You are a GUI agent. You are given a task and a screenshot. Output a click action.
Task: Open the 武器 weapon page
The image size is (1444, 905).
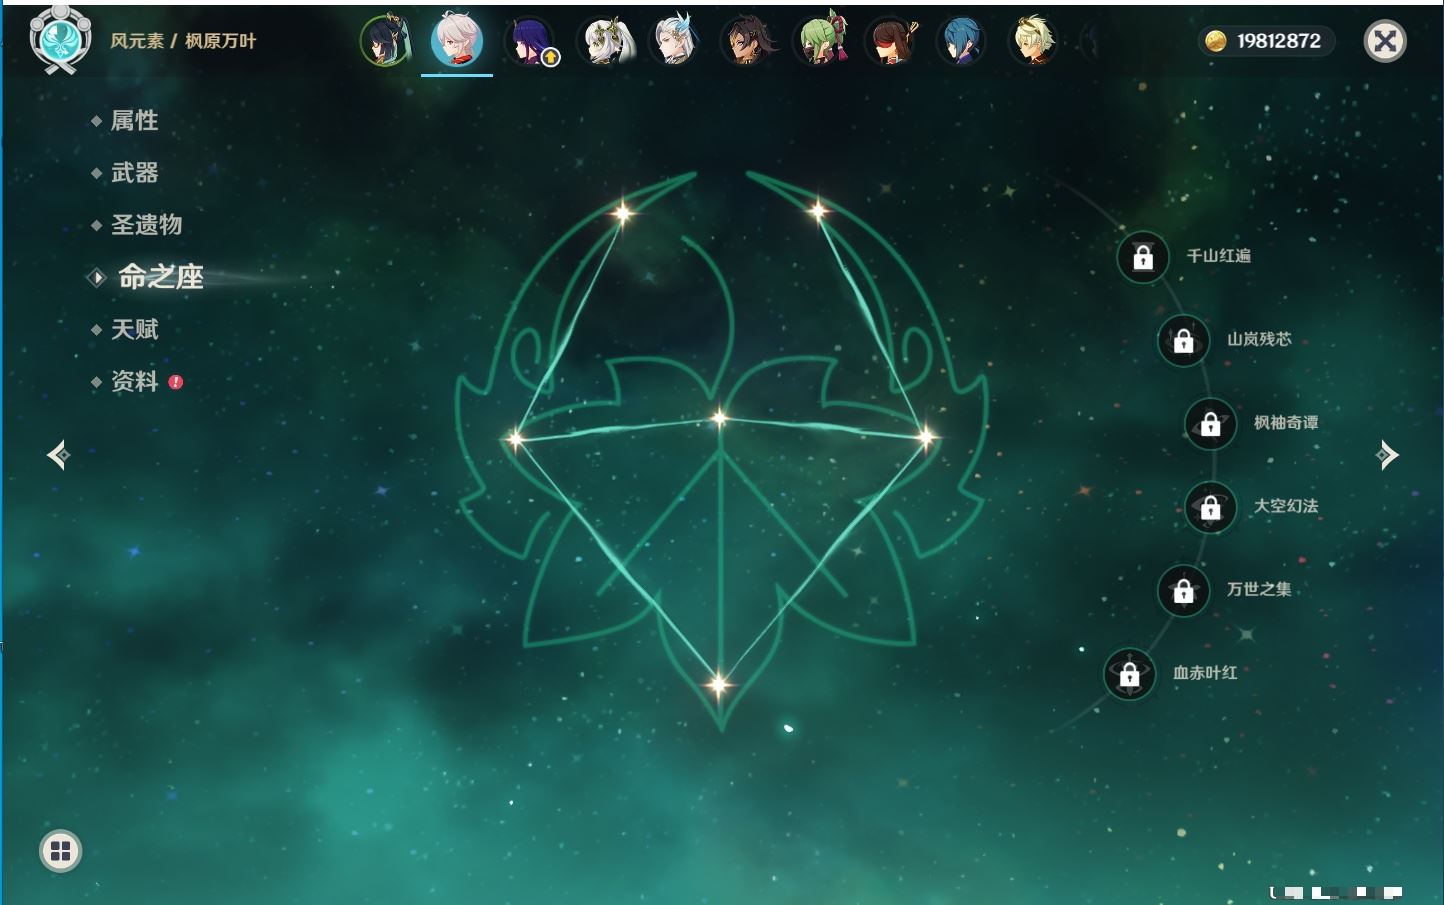134,173
